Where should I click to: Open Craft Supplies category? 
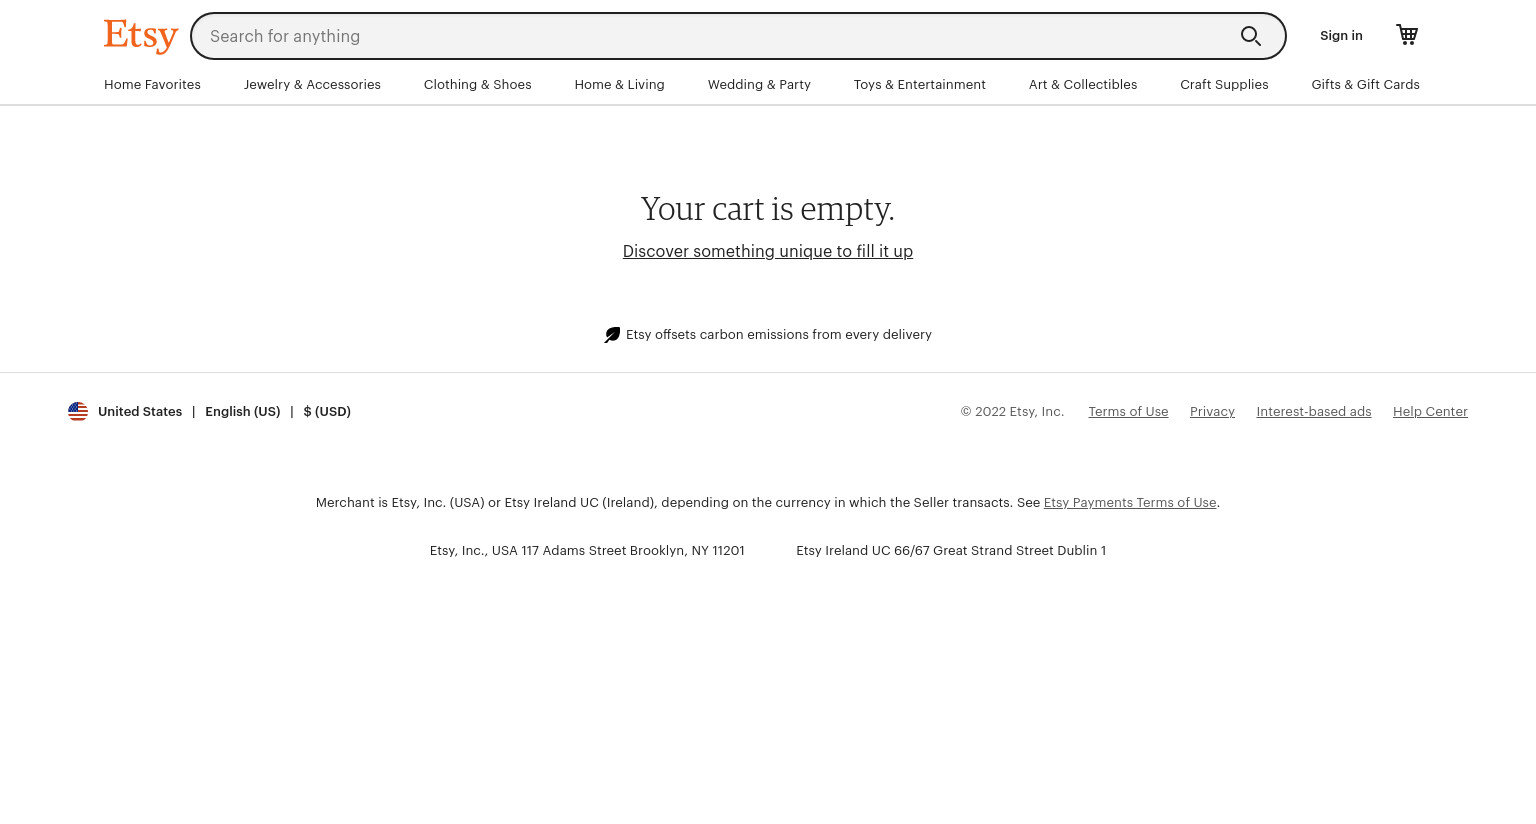(1224, 85)
